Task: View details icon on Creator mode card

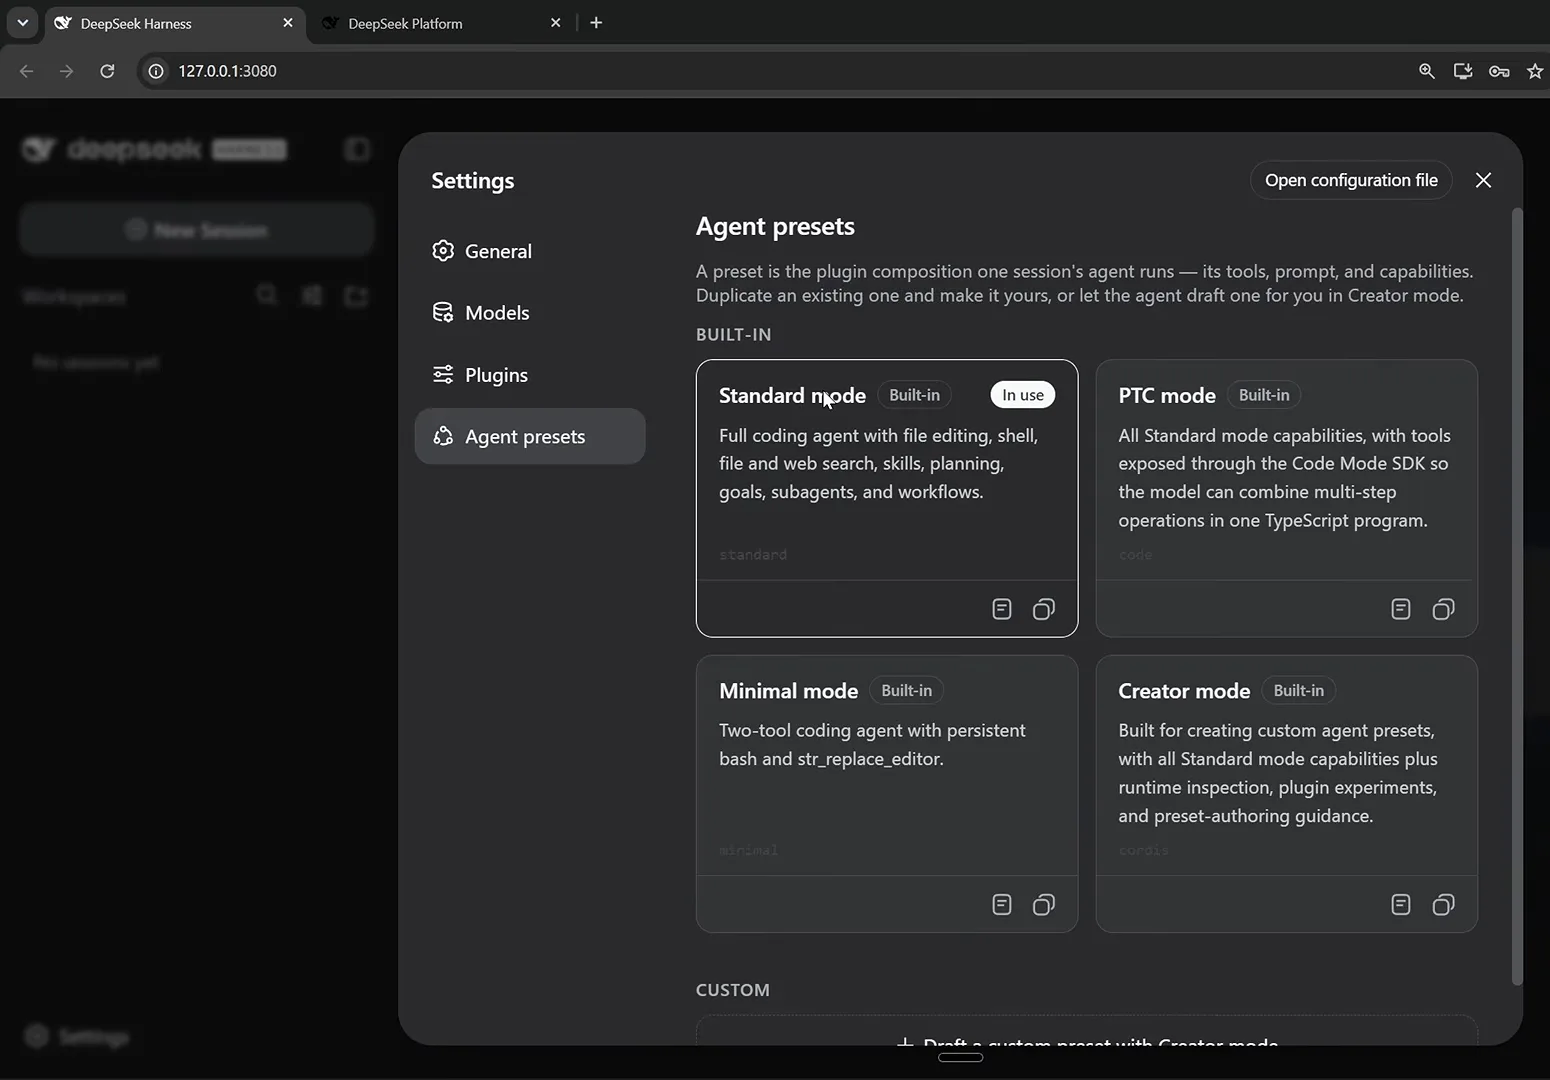Action: [x=1401, y=905]
